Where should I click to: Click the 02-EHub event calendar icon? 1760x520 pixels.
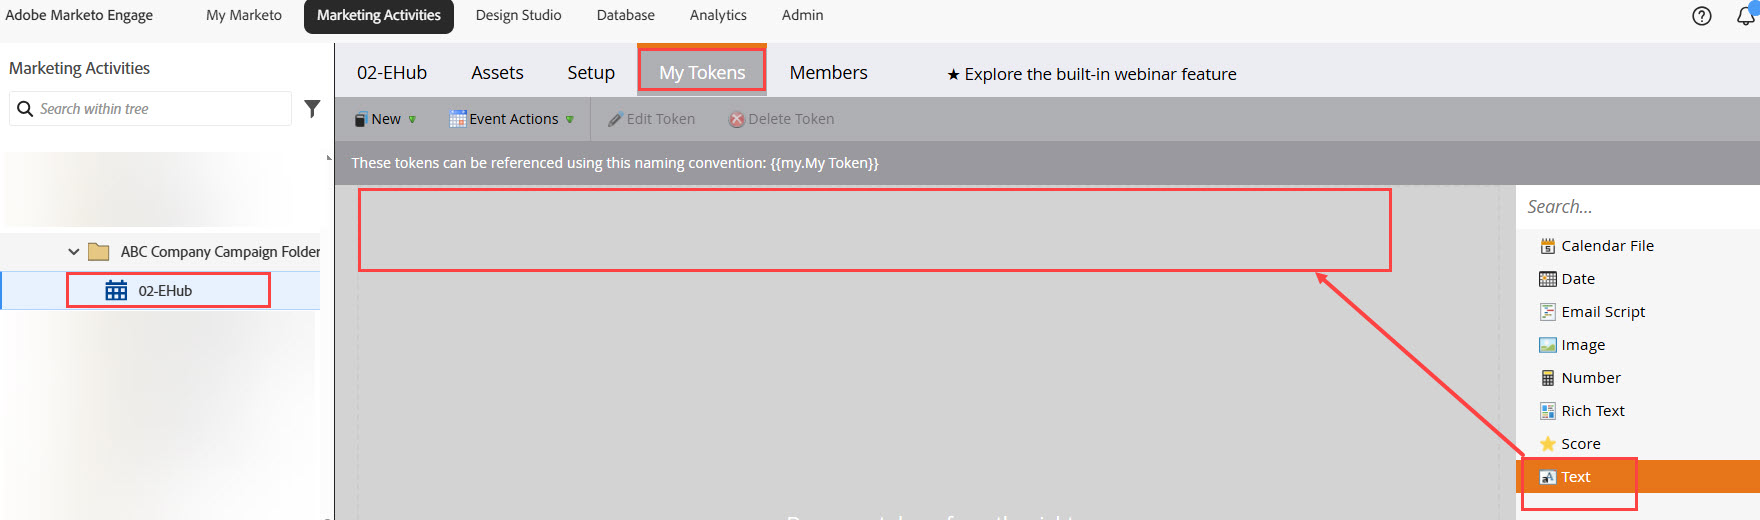(x=116, y=291)
